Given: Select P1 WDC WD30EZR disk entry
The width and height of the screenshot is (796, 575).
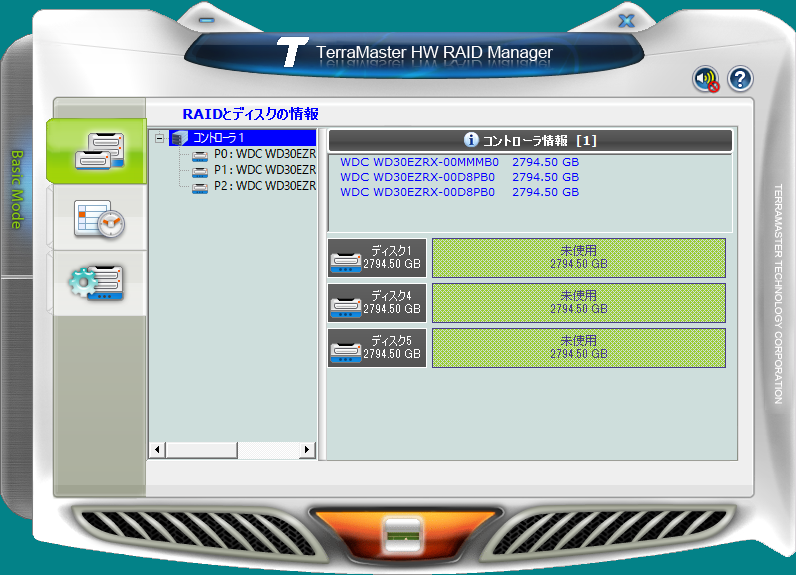Looking at the screenshot, I should (x=264, y=170).
